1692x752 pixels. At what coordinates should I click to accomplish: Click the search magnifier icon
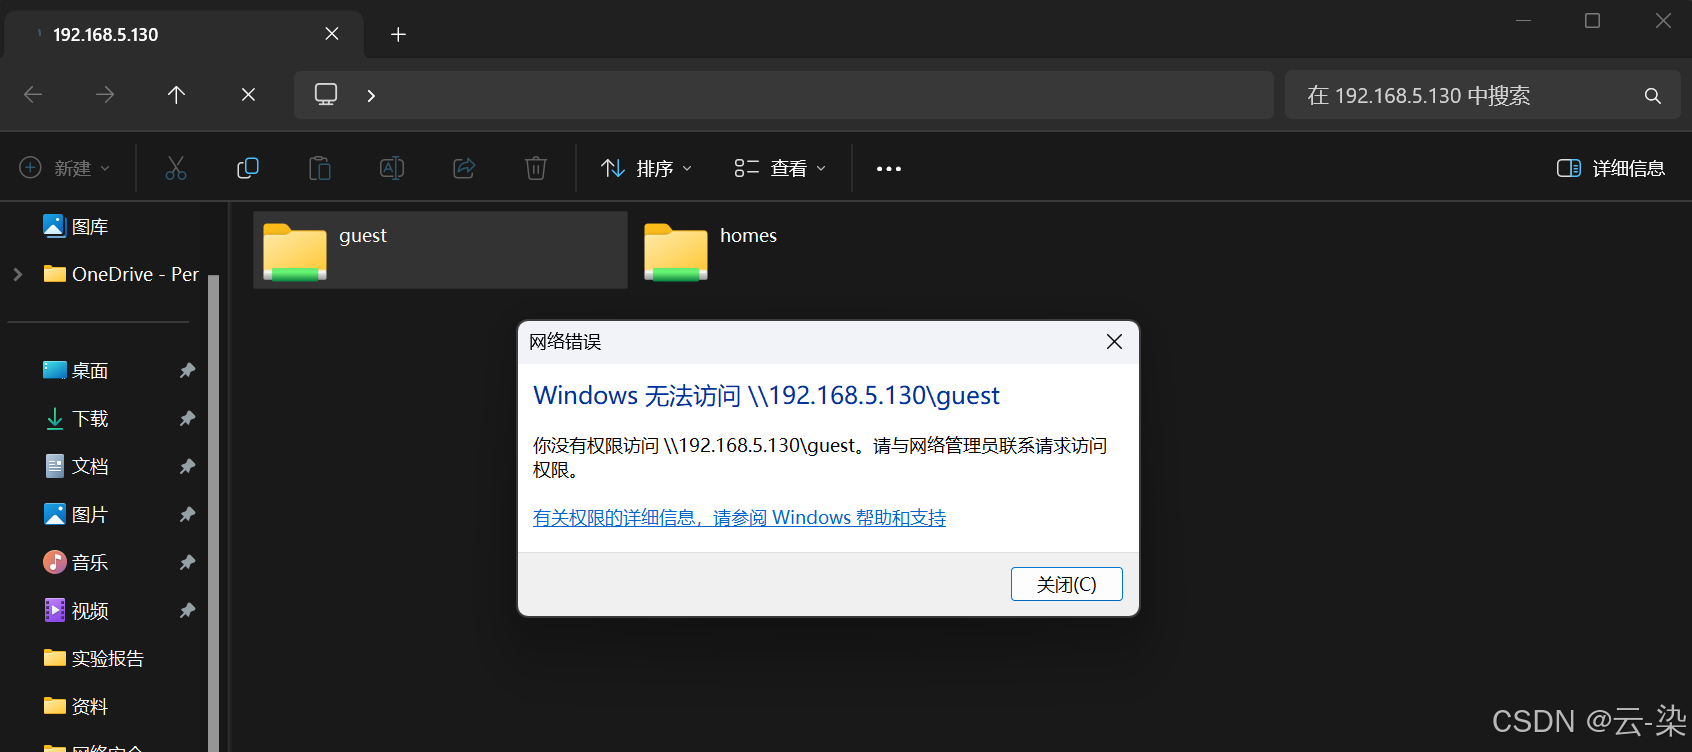pos(1652,96)
